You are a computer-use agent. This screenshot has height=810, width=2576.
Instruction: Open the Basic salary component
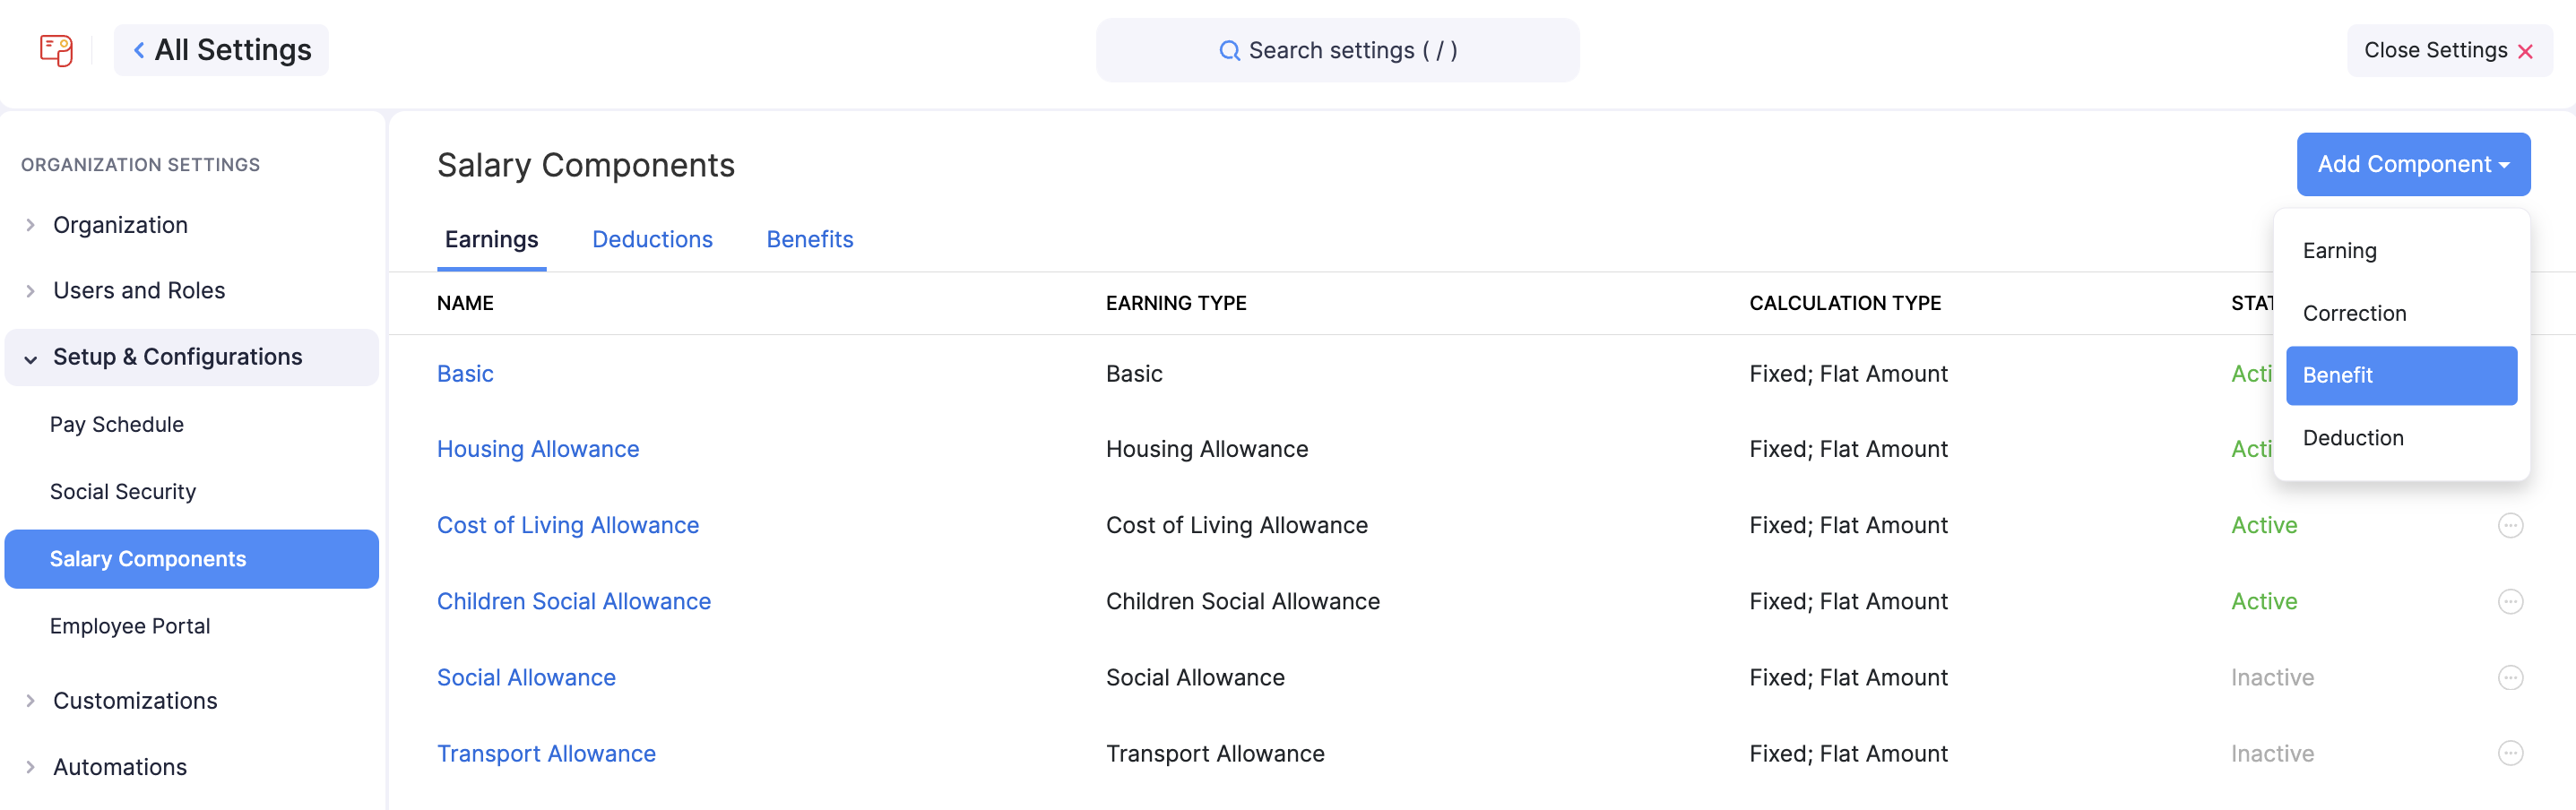click(465, 374)
